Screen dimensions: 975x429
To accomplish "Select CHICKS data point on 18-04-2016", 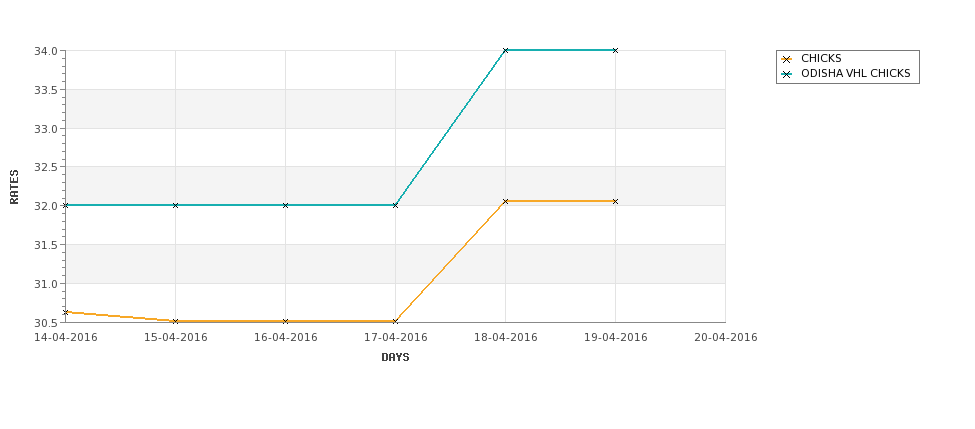I will pos(506,201).
